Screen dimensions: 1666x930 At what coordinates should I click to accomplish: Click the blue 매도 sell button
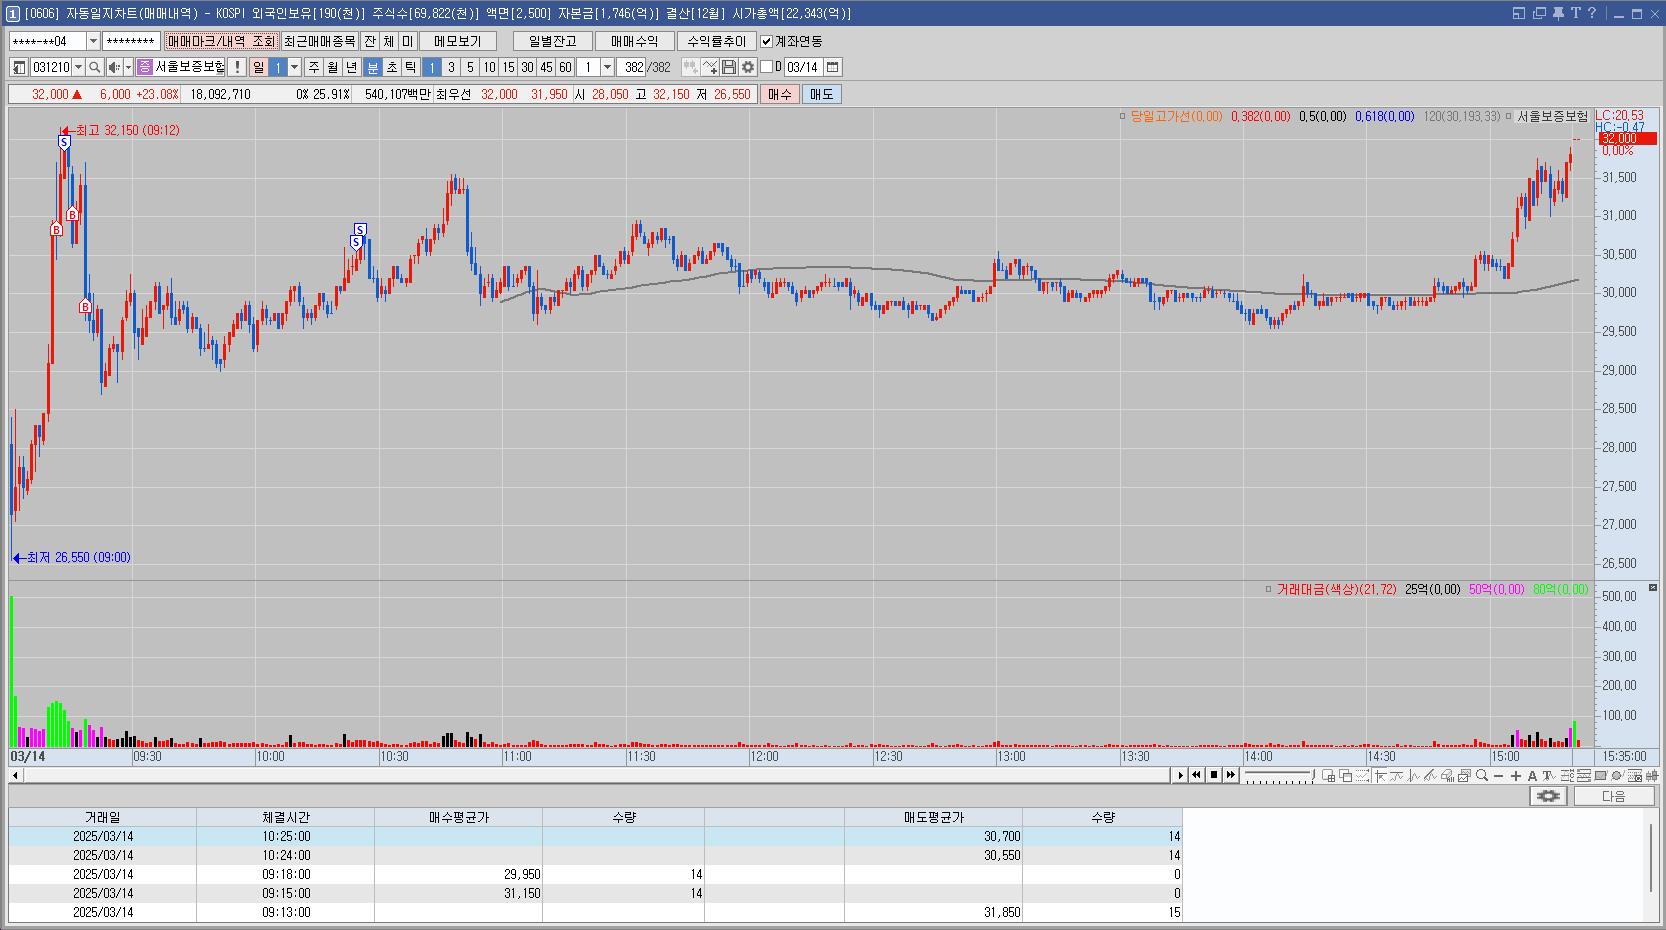pyautogui.click(x=821, y=94)
